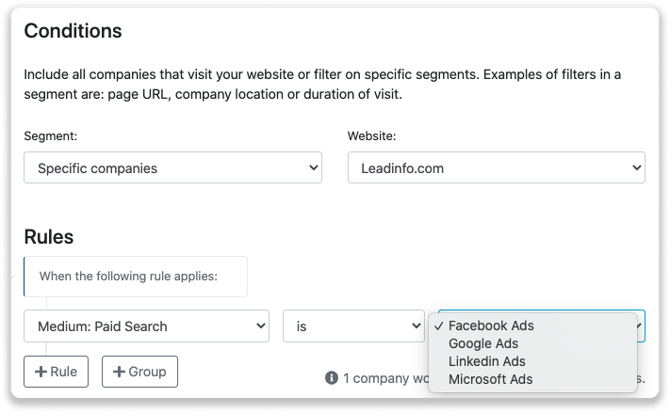Image resolution: width=670 pixels, height=413 pixels.
Task: Add a new Rule
Action: pos(56,371)
